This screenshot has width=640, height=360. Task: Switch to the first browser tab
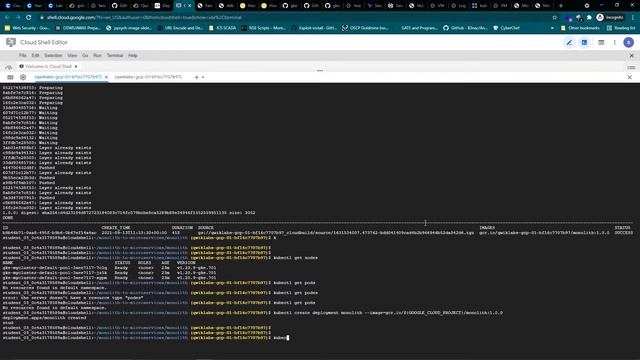pyautogui.click(x=13, y=6)
